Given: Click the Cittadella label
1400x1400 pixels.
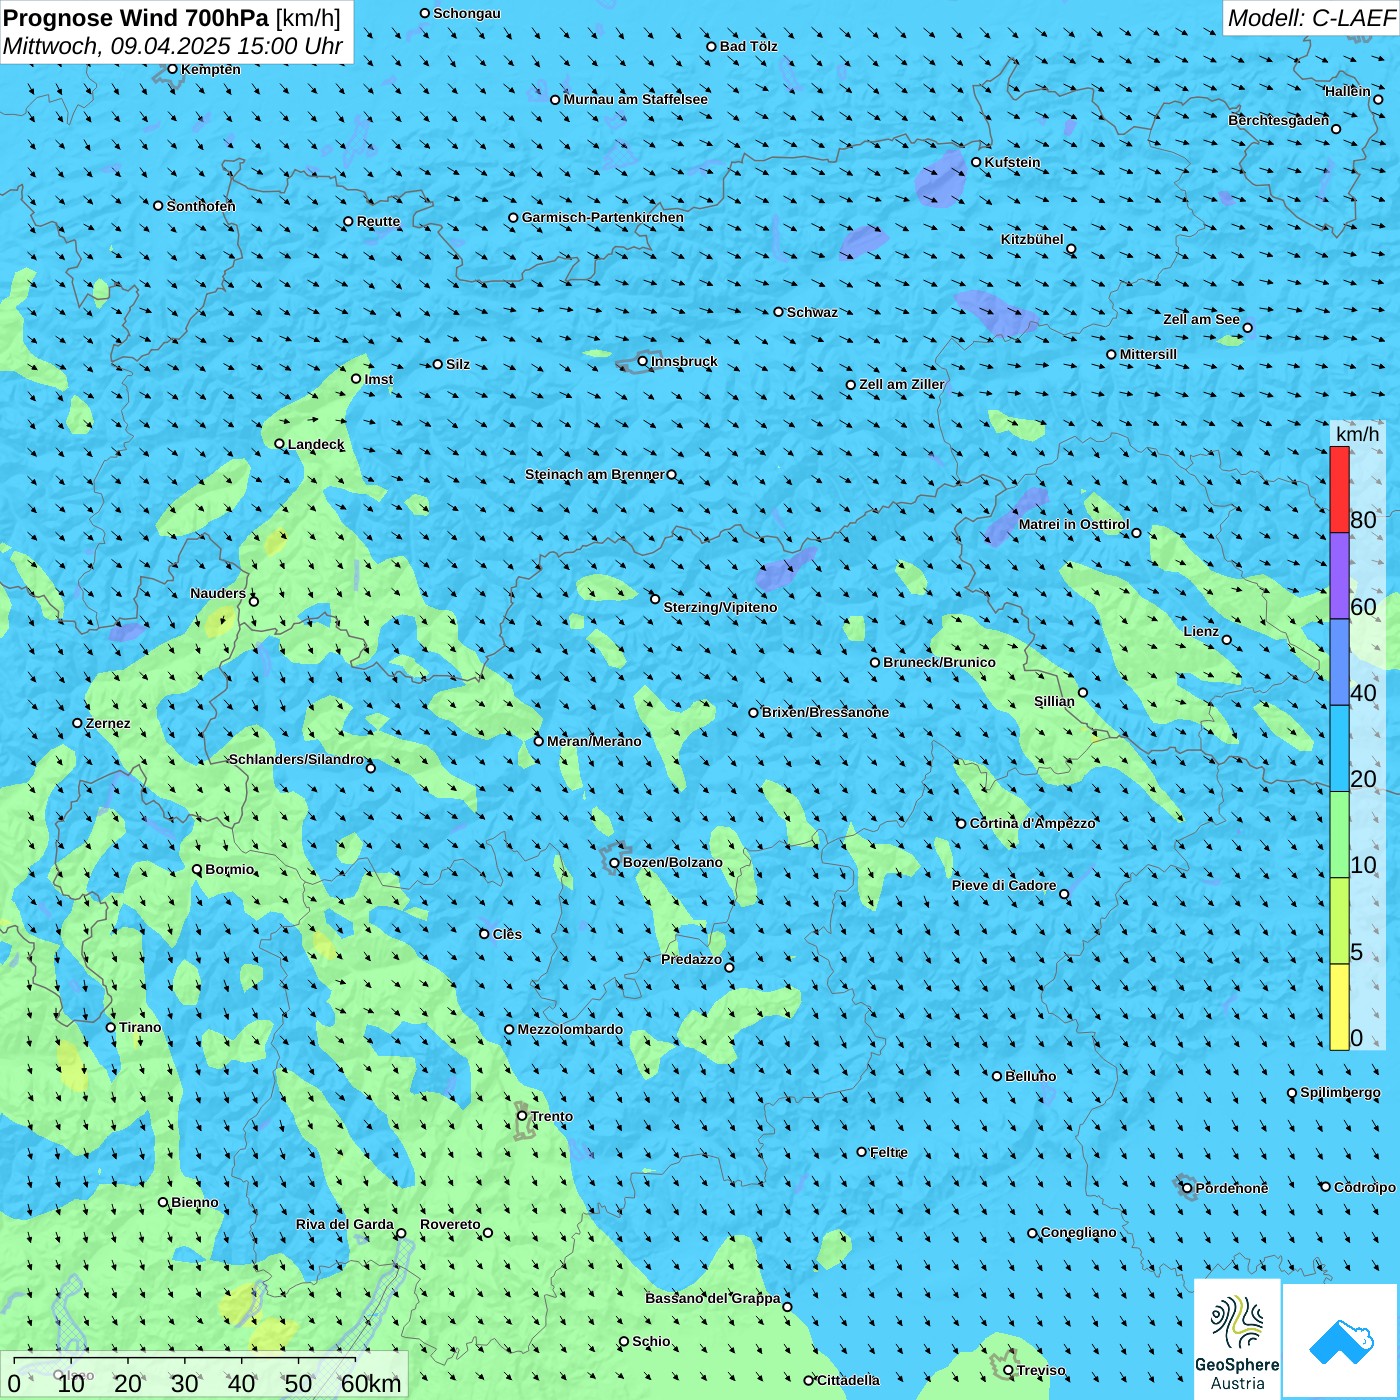Looking at the screenshot, I should click(848, 1380).
